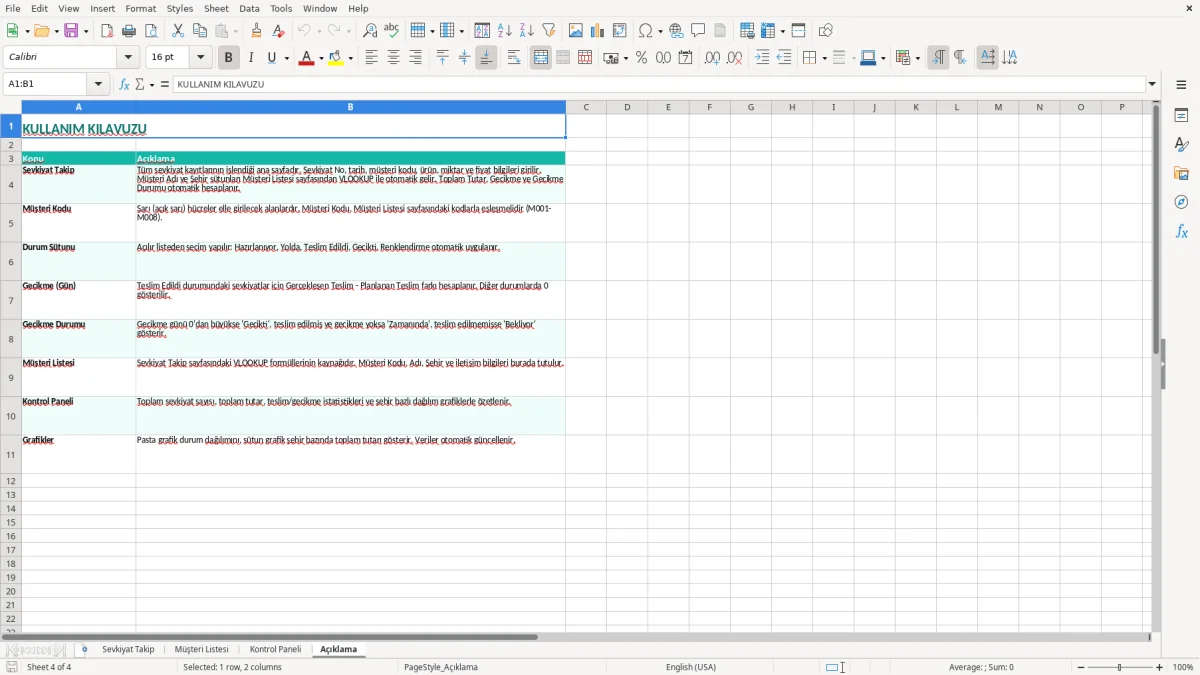Cut the selected cells
This screenshot has width=1200, height=675.
(178, 31)
